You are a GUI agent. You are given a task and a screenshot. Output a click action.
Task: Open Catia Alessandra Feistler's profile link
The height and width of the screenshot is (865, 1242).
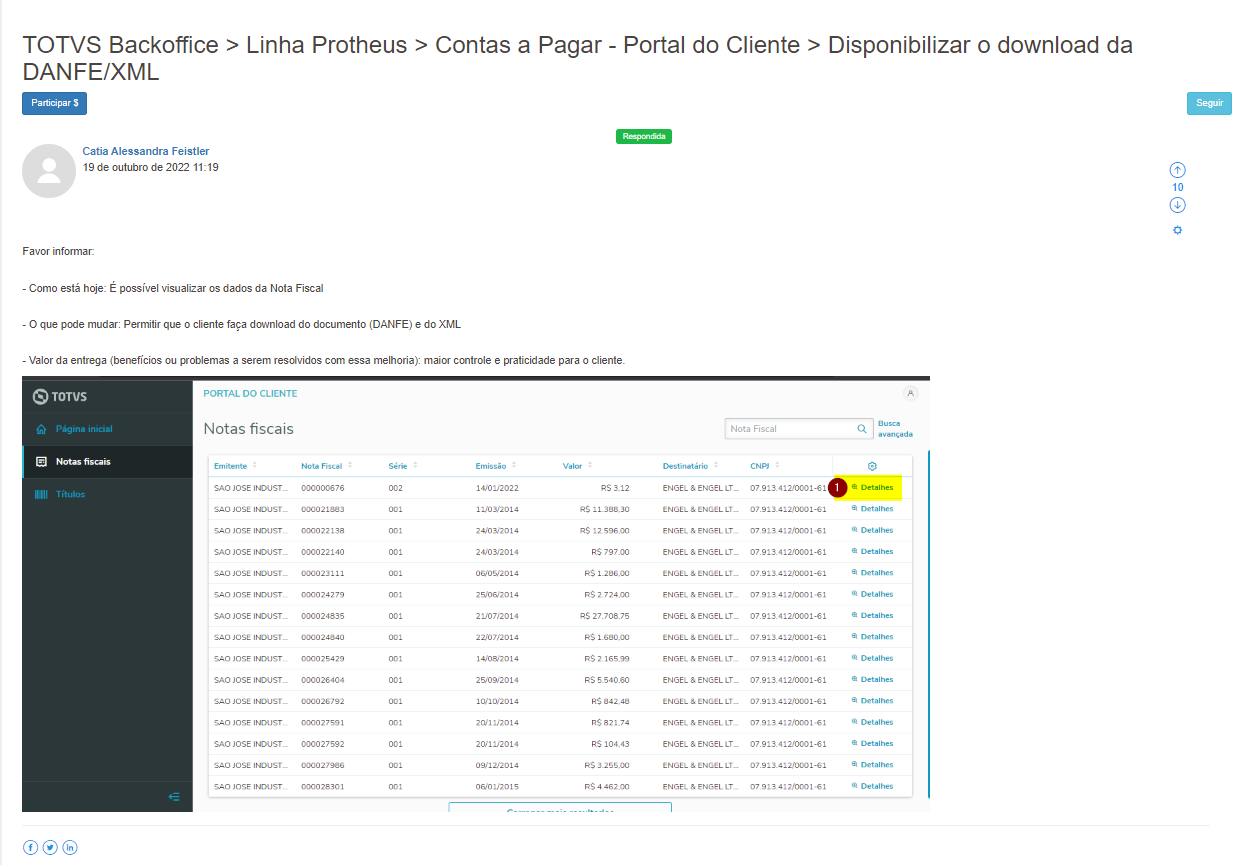coord(146,151)
